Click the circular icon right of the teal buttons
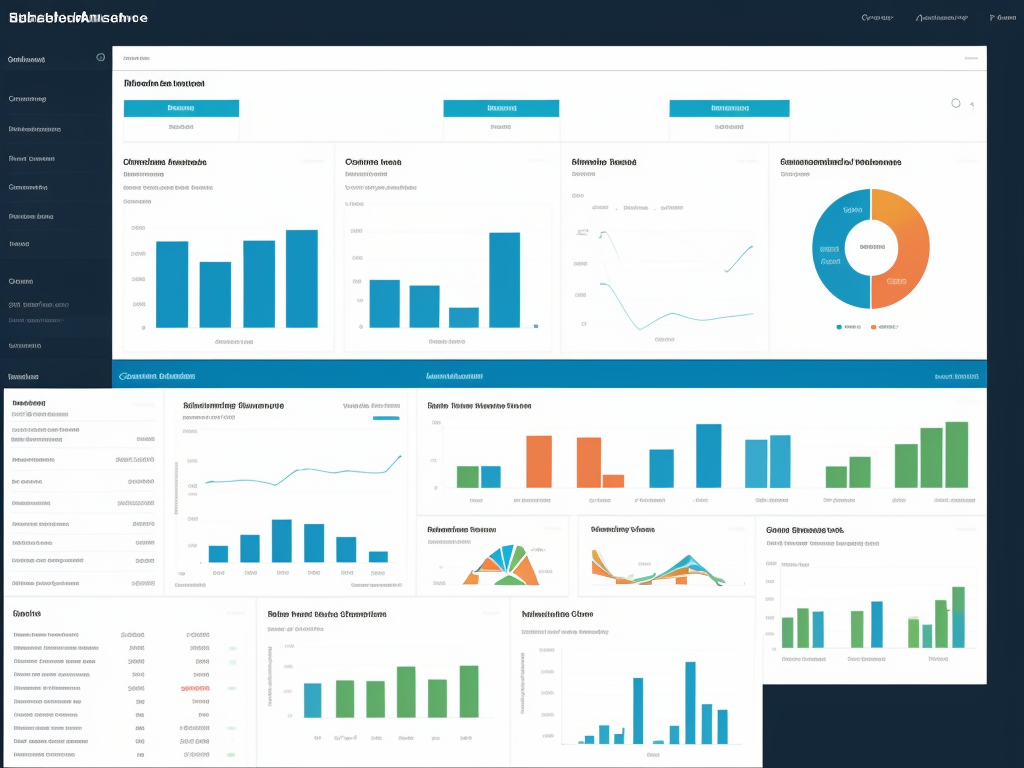Viewport: 1024px width, 768px height. coord(956,103)
